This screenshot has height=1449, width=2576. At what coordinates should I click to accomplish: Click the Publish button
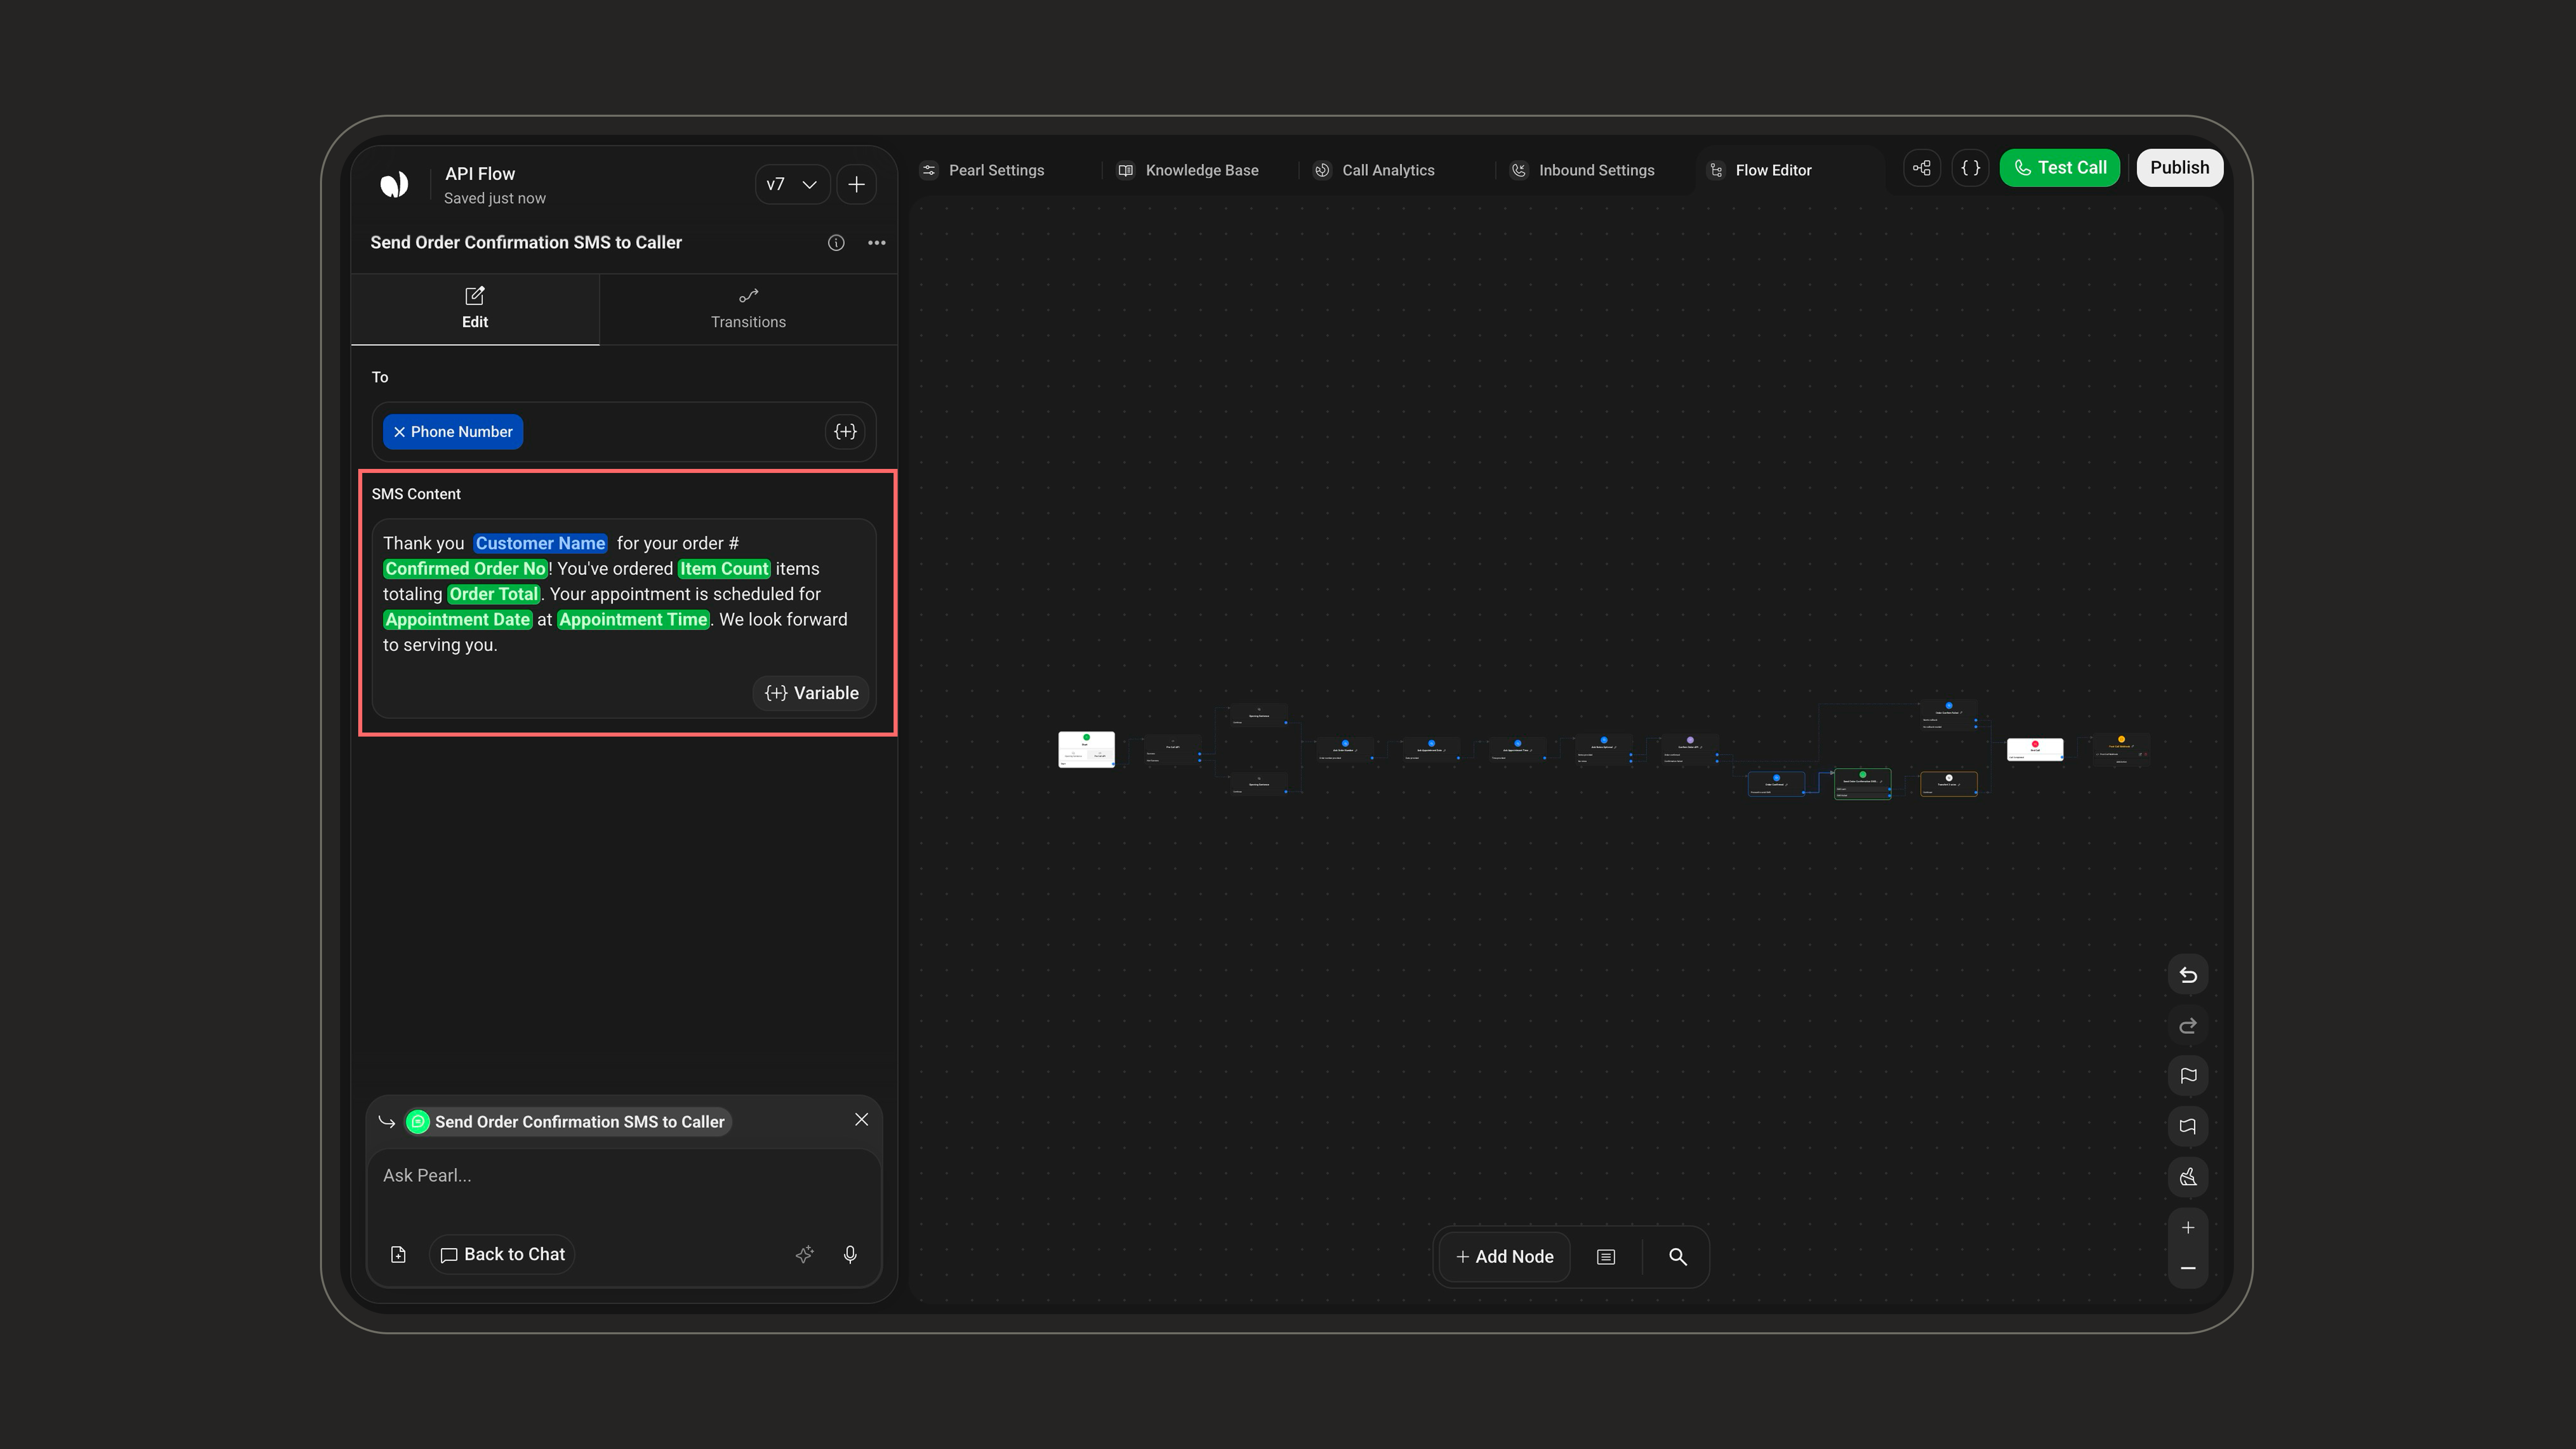2180,168
